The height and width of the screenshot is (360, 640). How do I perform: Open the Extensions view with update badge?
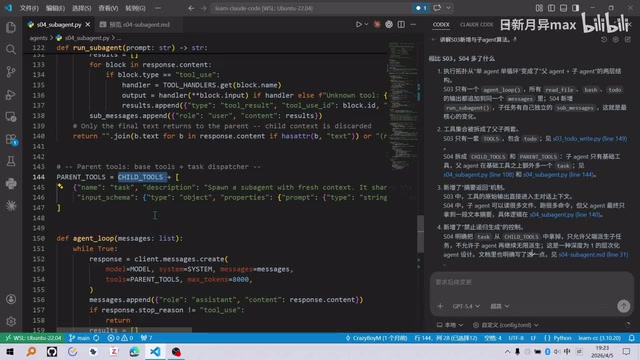click(x=11, y=139)
